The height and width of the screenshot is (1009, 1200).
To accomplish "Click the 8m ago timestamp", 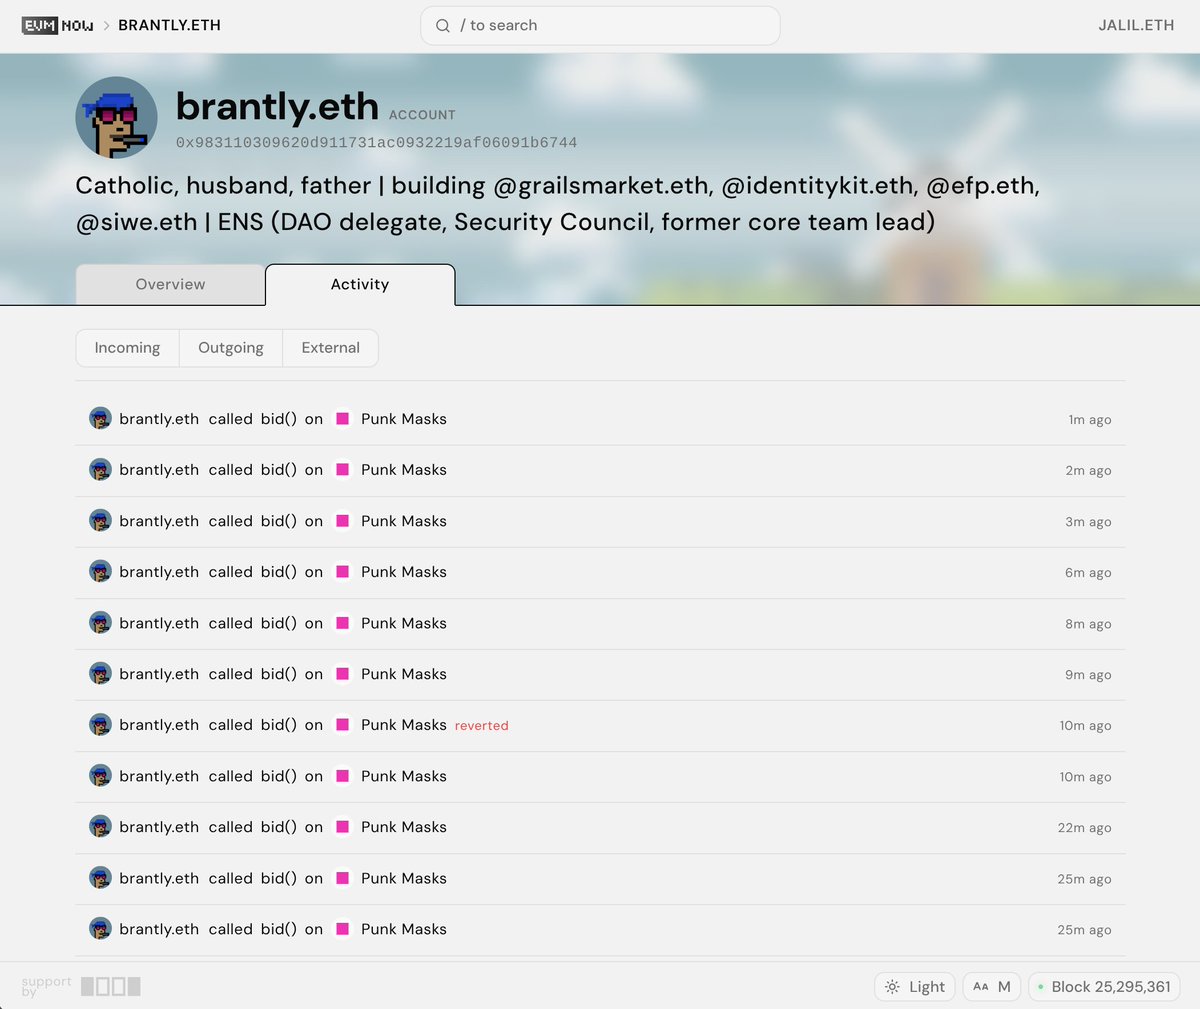I will pos(1088,624).
